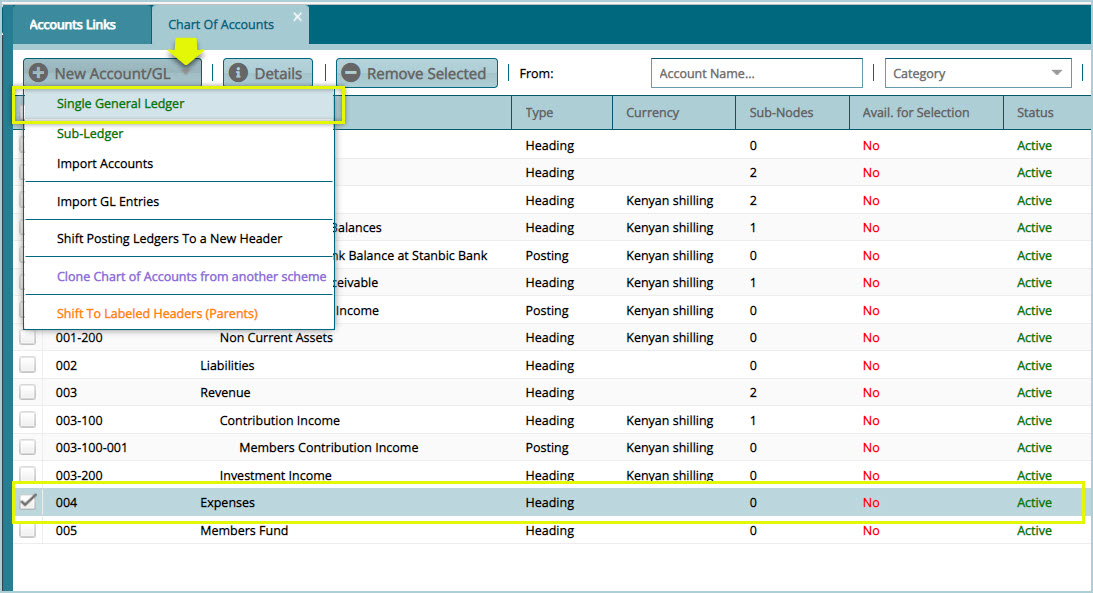Click account code 003-100-001

coord(91,447)
